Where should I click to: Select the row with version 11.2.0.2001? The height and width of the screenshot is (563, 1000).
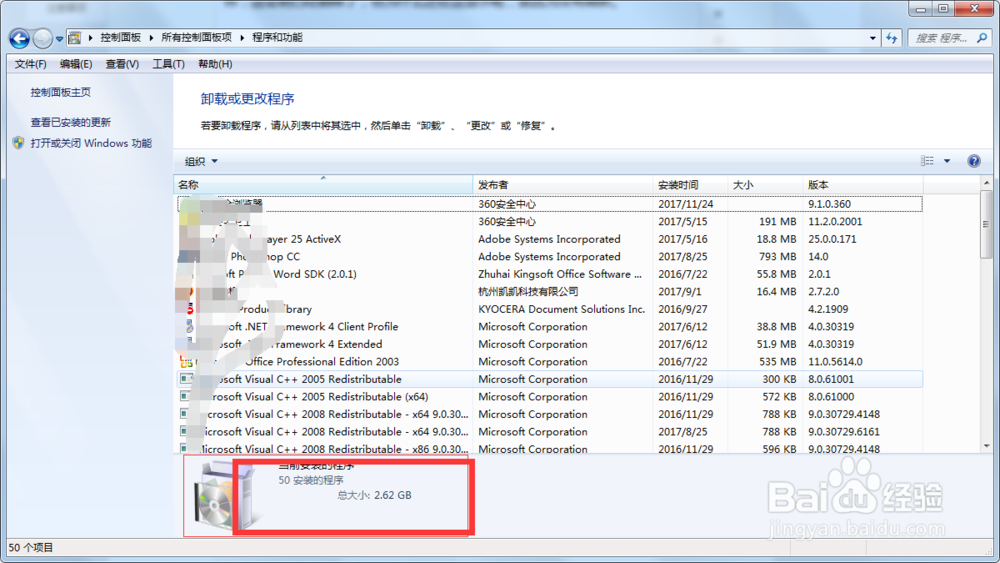[x=549, y=221]
